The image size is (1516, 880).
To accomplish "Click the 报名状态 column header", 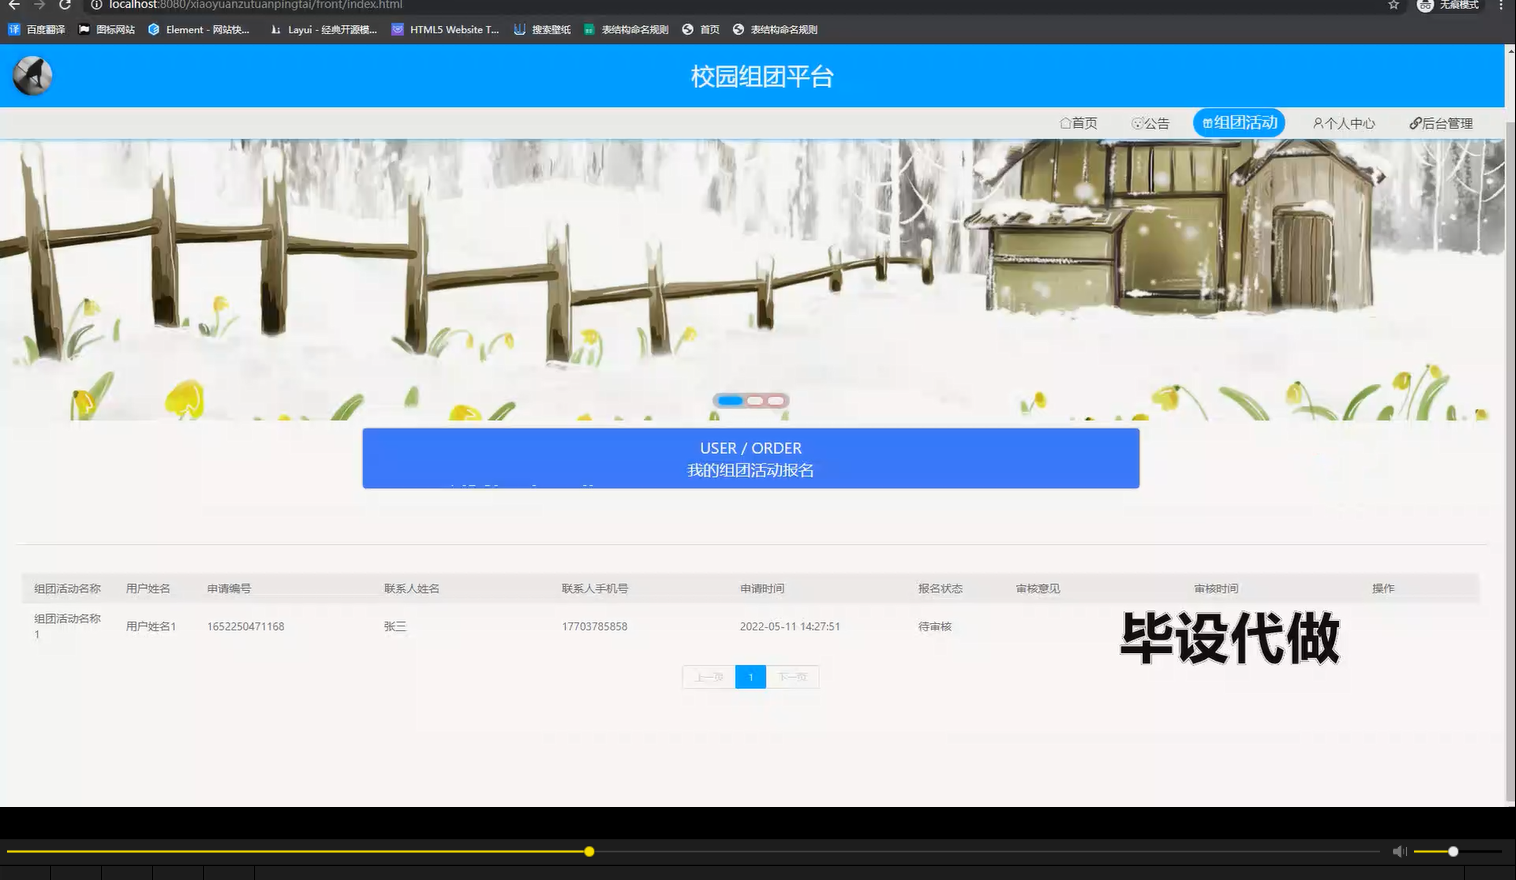I will pyautogui.click(x=940, y=588).
